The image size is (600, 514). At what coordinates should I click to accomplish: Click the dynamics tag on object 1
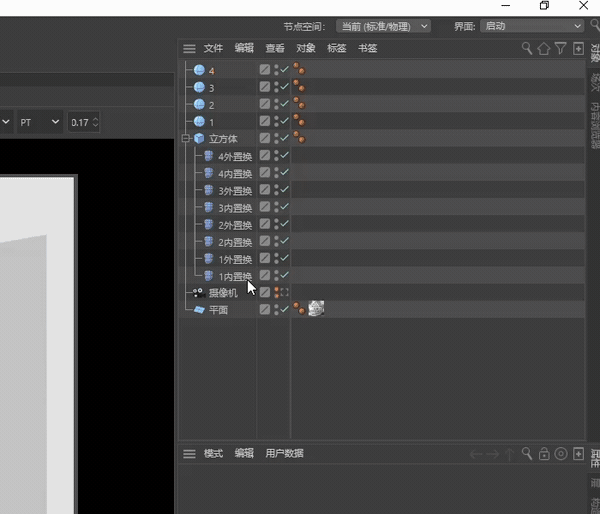(x=299, y=120)
